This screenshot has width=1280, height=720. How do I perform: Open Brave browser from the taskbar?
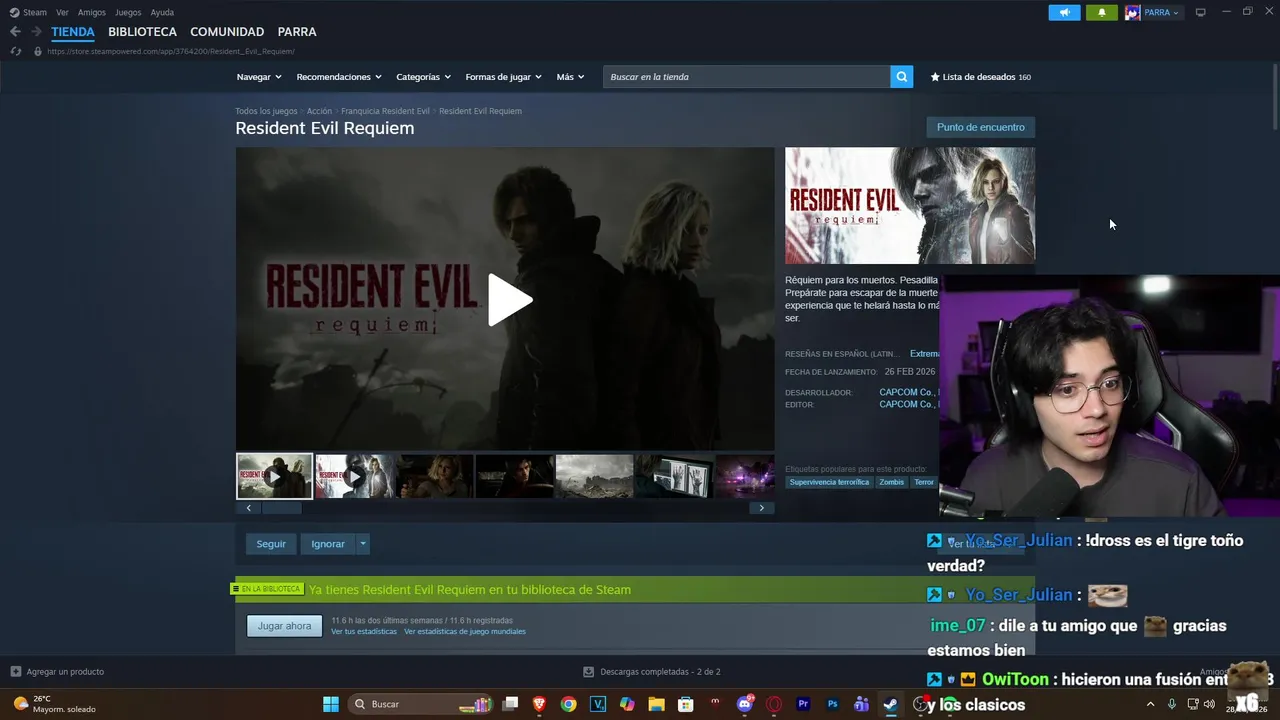tap(539, 704)
